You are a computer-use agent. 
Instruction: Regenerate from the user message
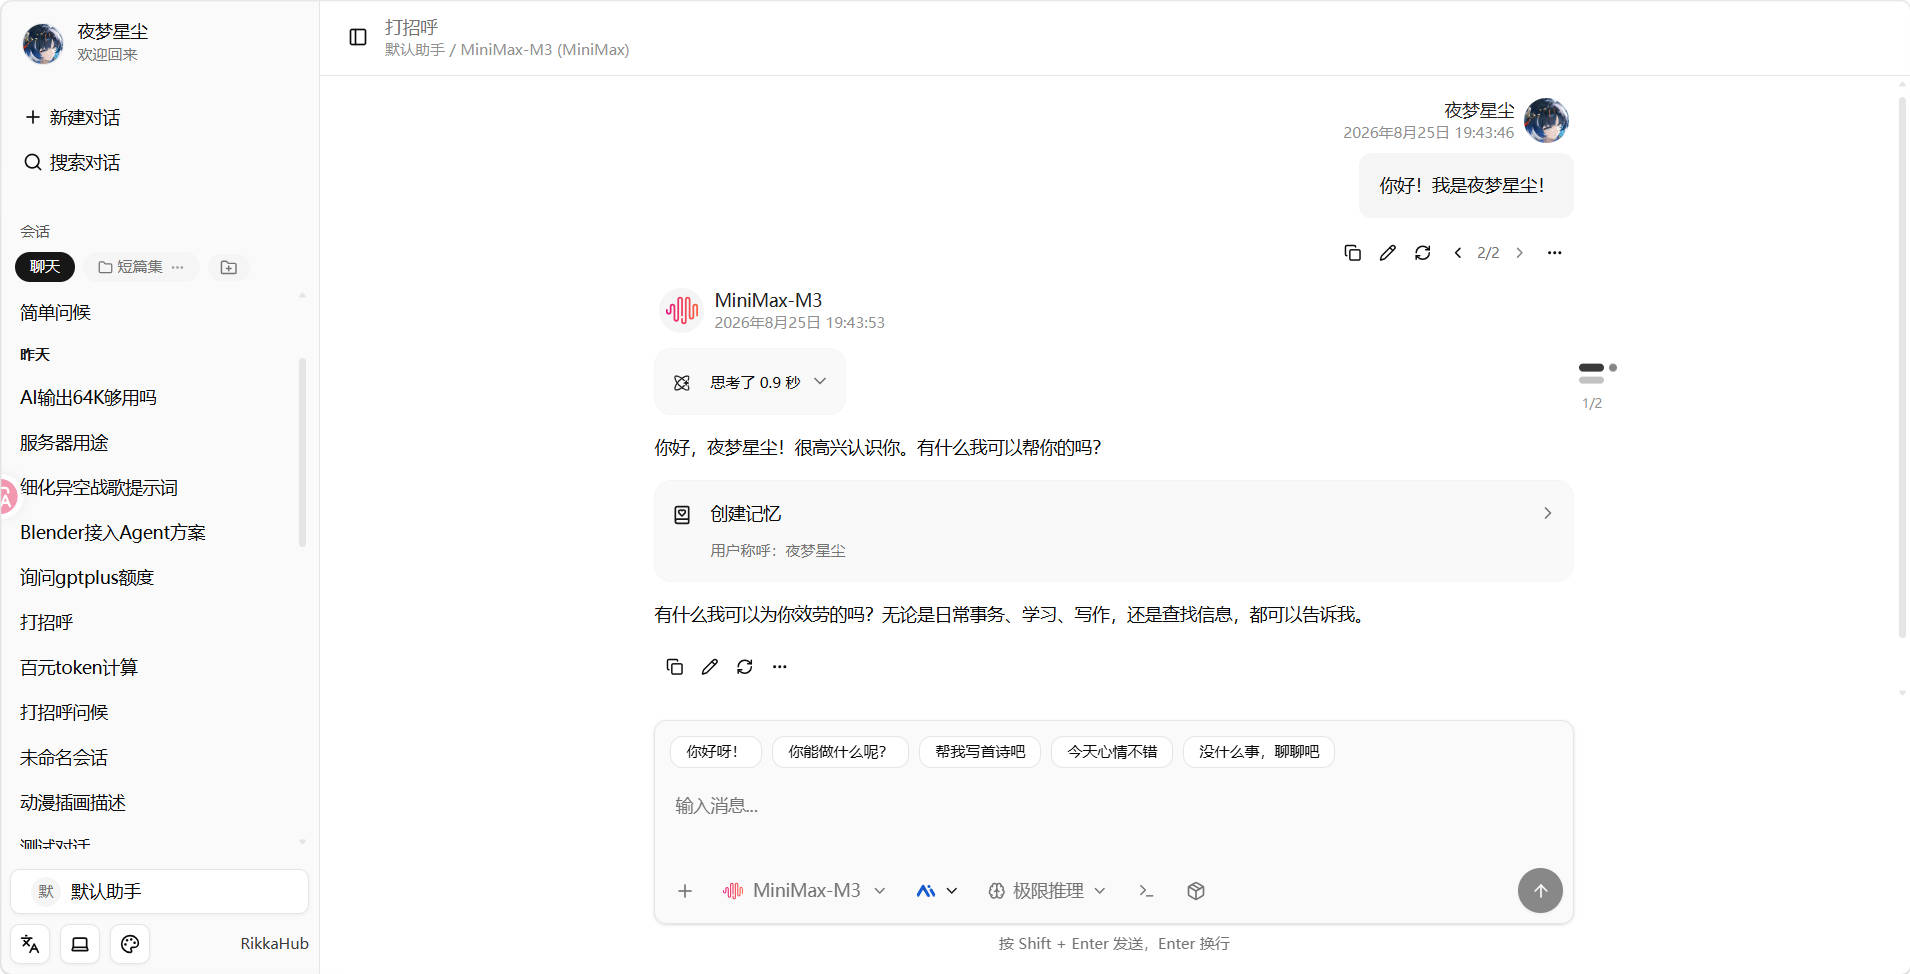click(x=1422, y=253)
